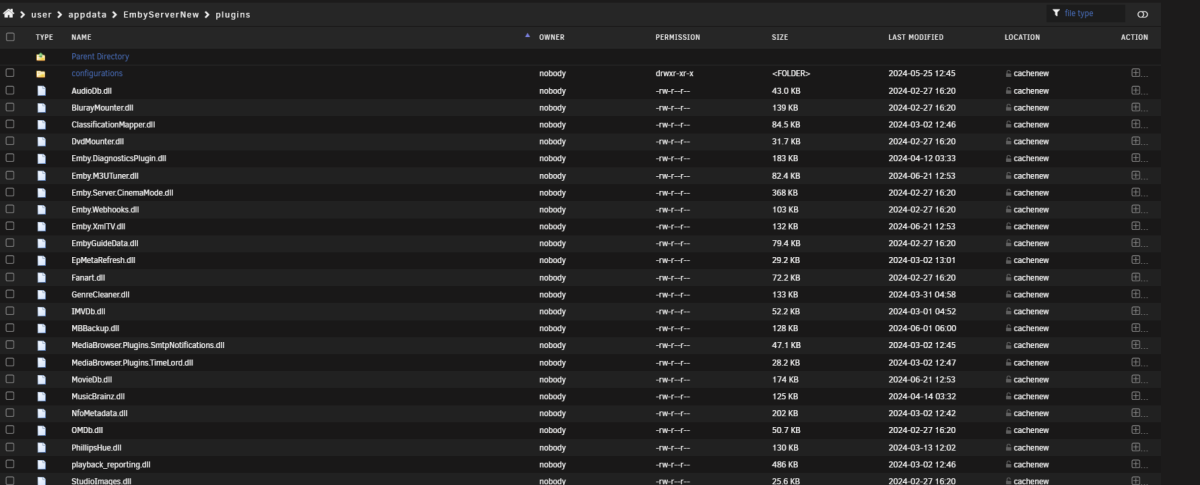Check the box for Emby.Server.CinemaMode.dll

(x=10, y=193)
